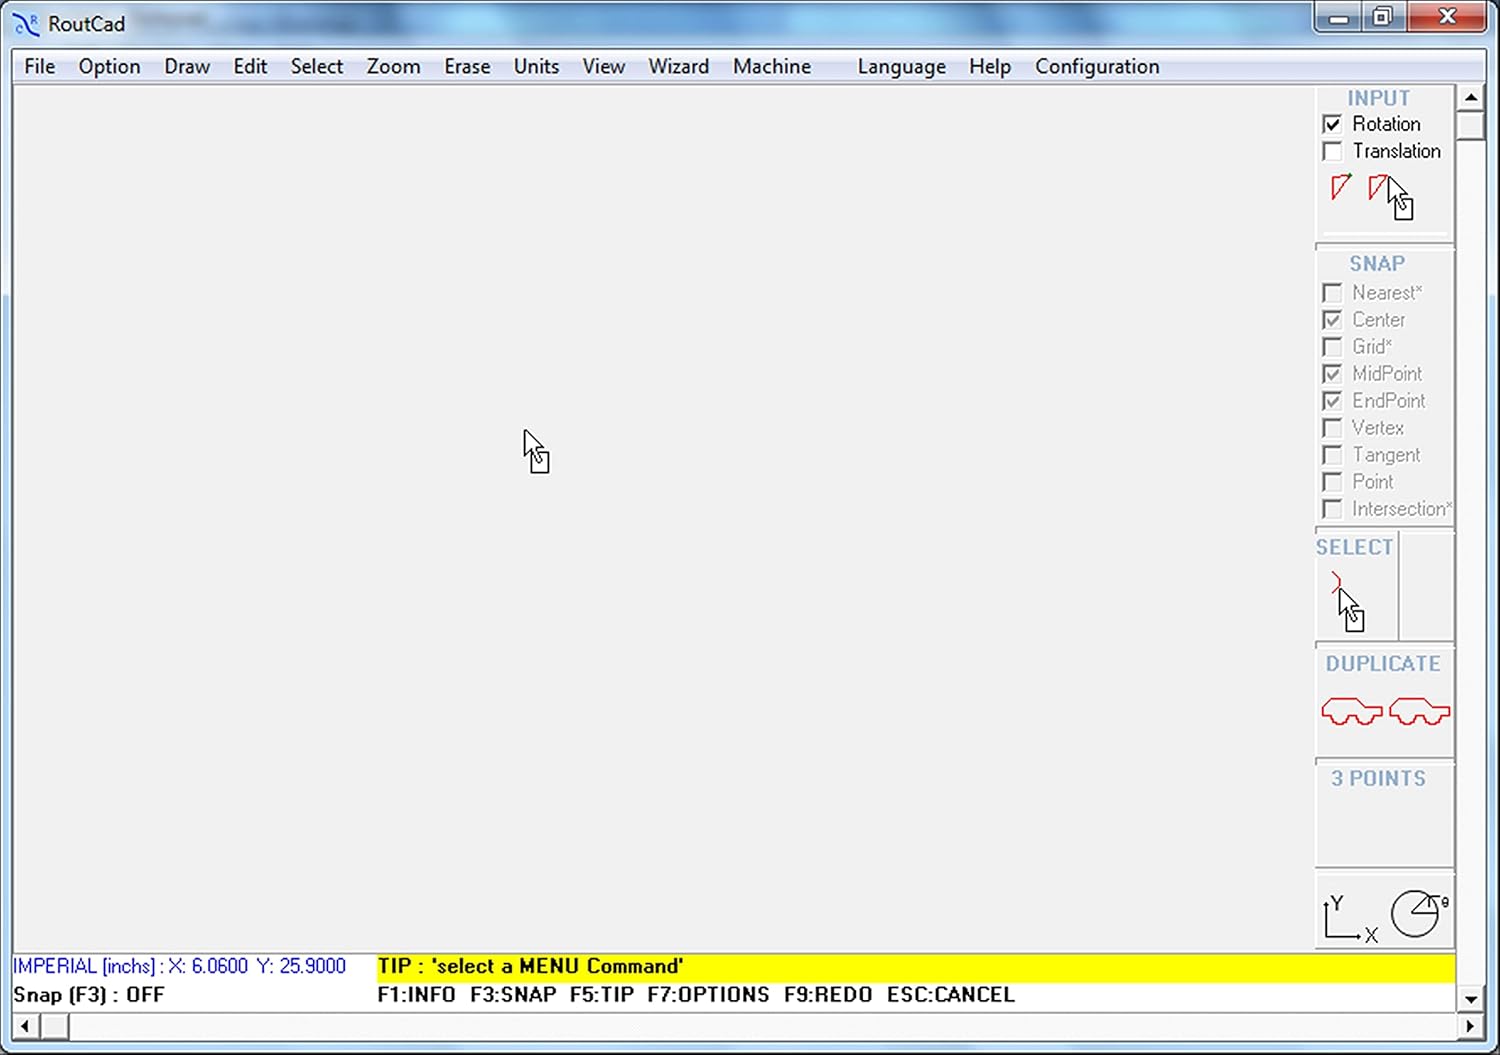Image resolution: width=1500 pixels, height=1055 pixels.
Task: Switch to XY Cartesian coordinates icon
Action: pyautogui.click(x=1350, y=918)
